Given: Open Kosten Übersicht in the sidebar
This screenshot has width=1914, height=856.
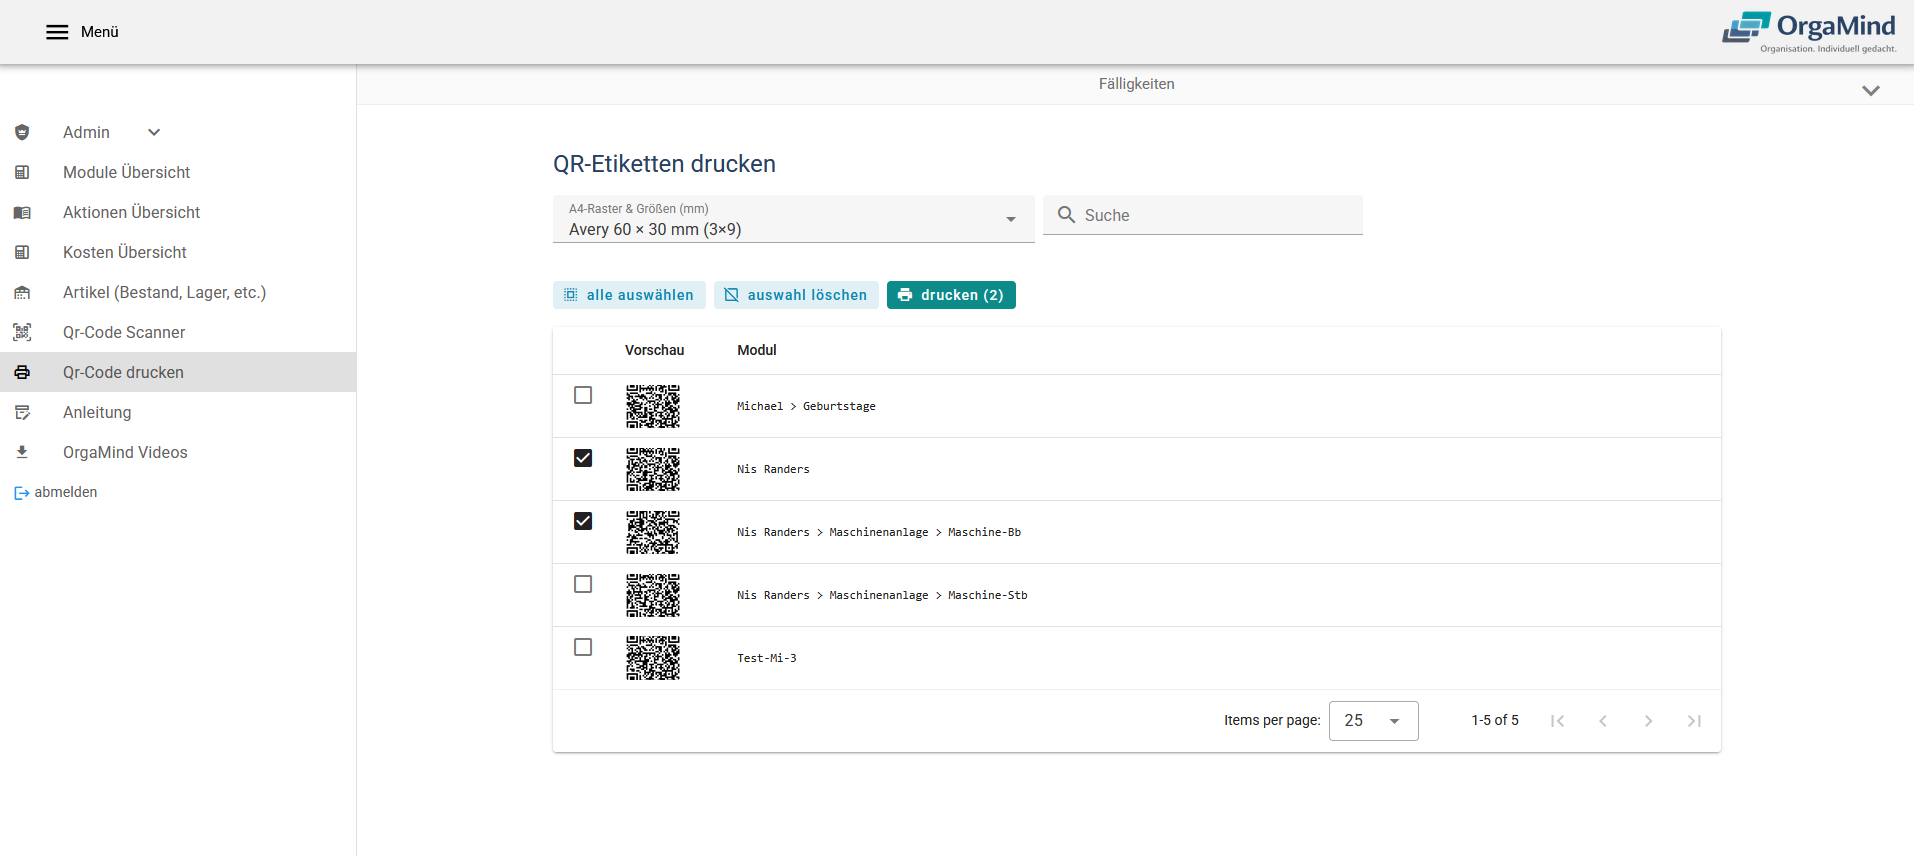Looking at the screenshot, I should point(125,252).
